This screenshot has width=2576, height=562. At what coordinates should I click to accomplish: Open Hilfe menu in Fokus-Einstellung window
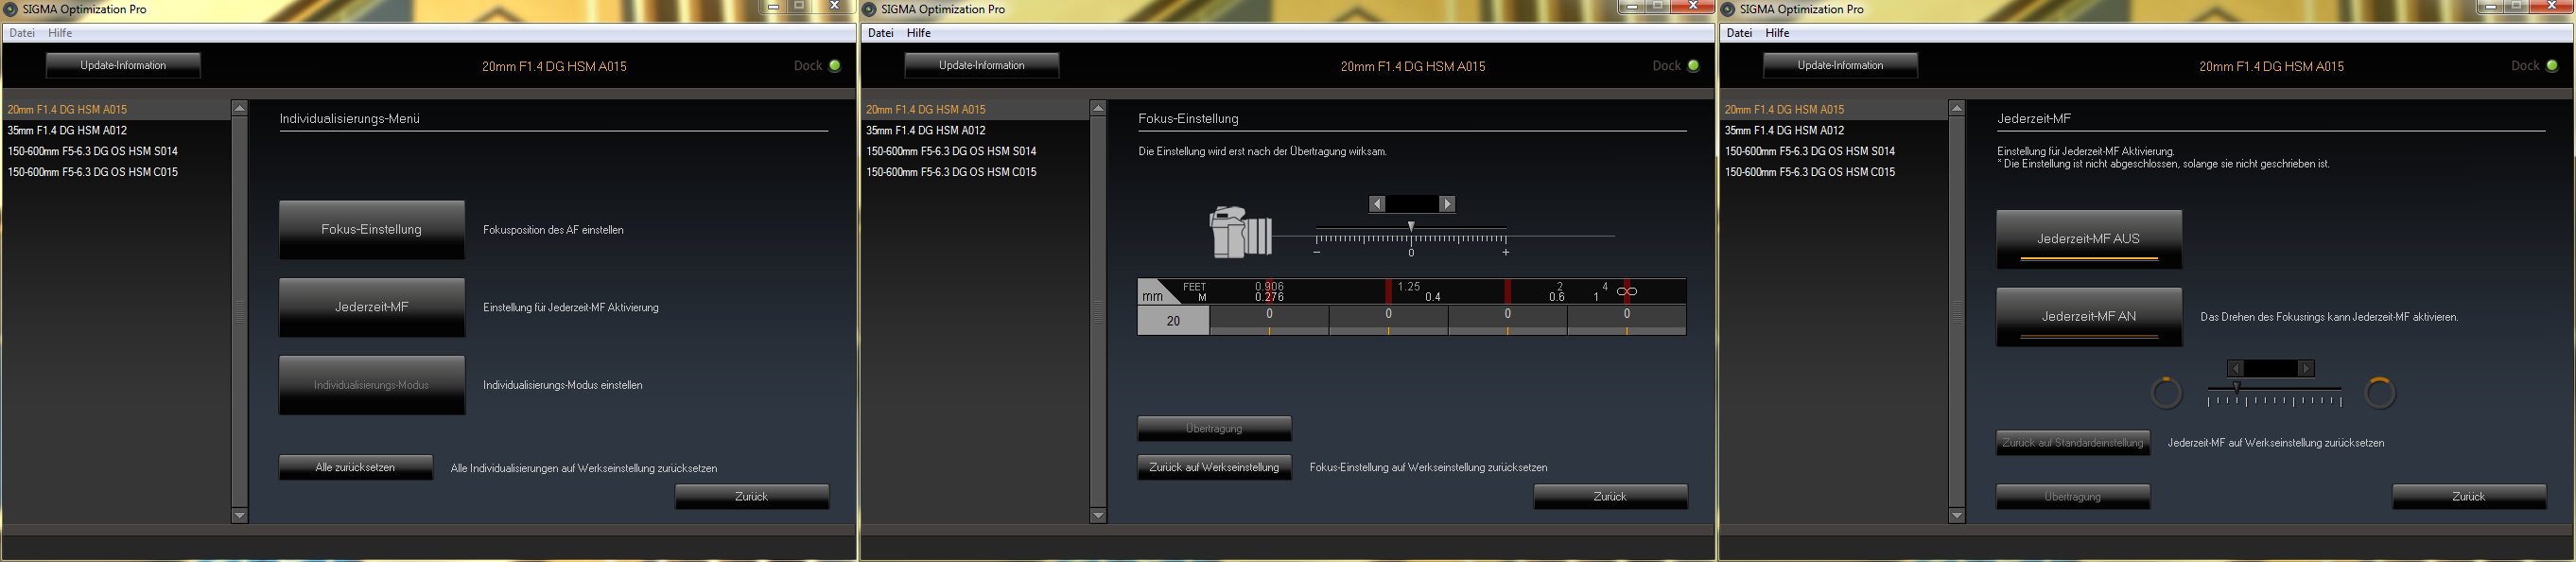[919, 33]
